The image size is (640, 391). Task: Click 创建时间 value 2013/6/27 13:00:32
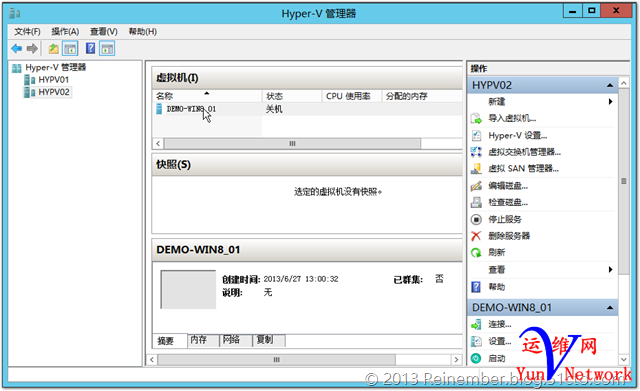pos(301,279)
